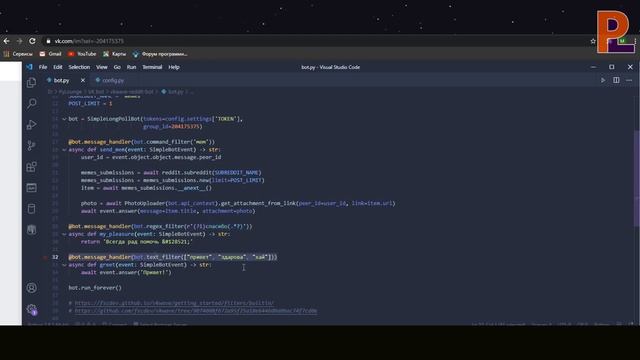Place cursor on highlighted text_filter line
640x360 pixels.
click(173, 257)
